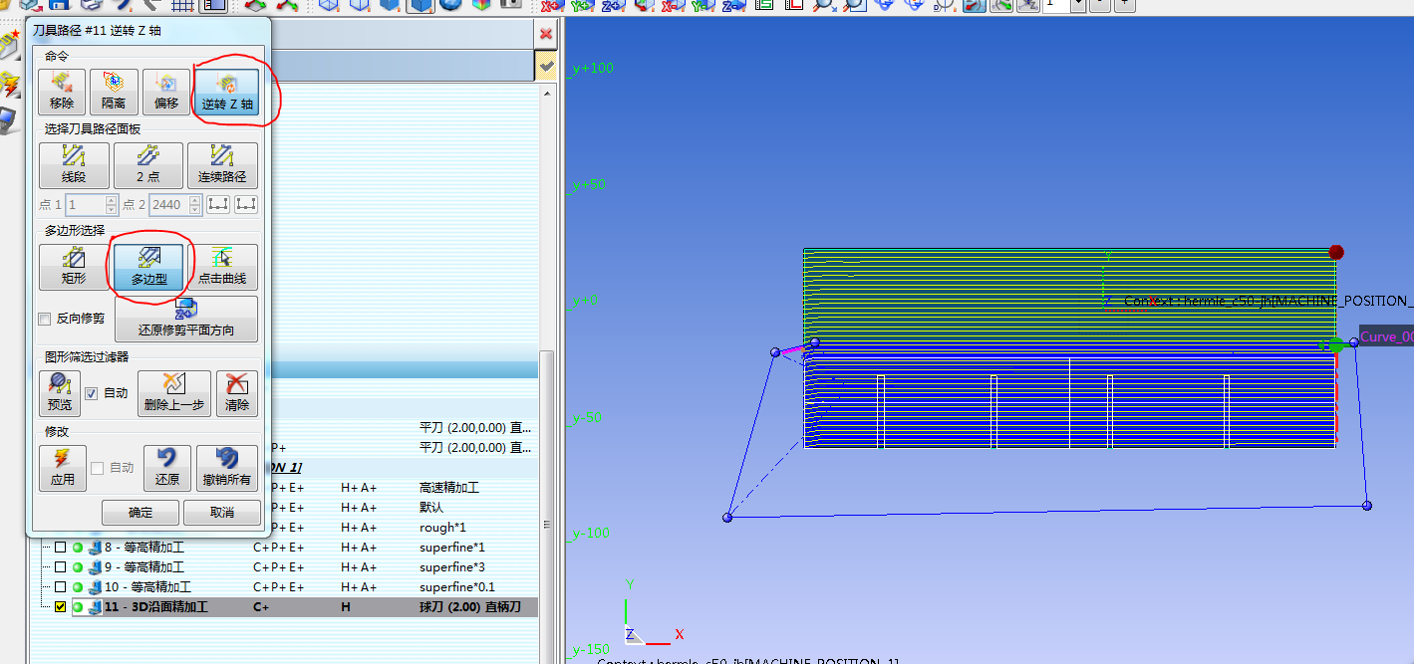Pick the 多边型 polygon selection mode

coord(148,267)
